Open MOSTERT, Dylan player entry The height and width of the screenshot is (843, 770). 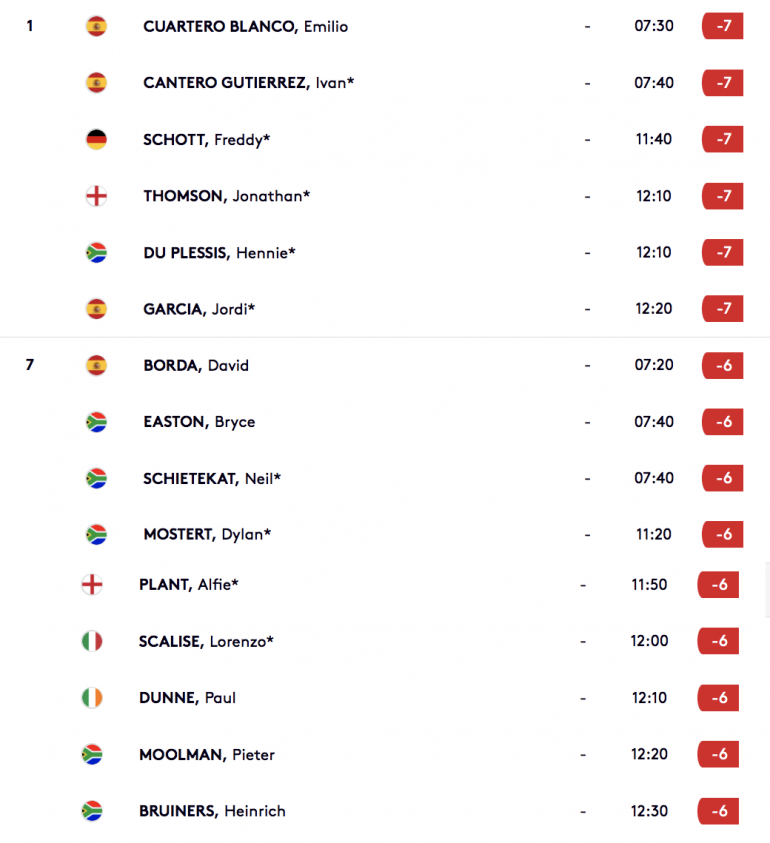point(207,534)
